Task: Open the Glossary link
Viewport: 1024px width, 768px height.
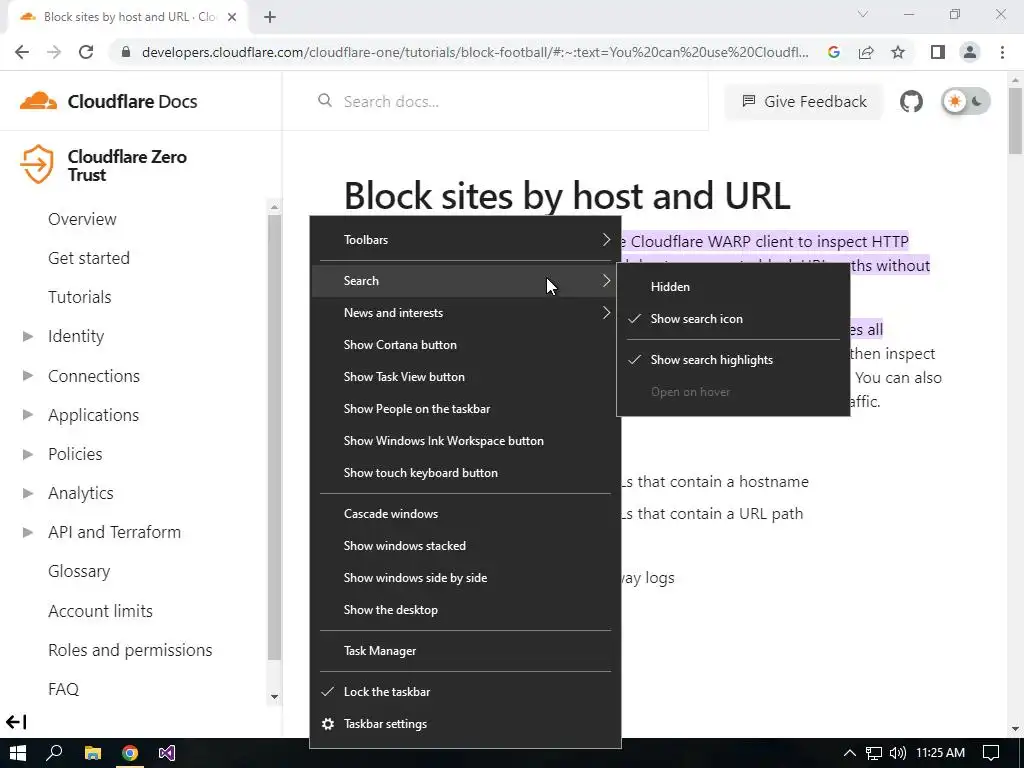Action: (x=79, y=571)
